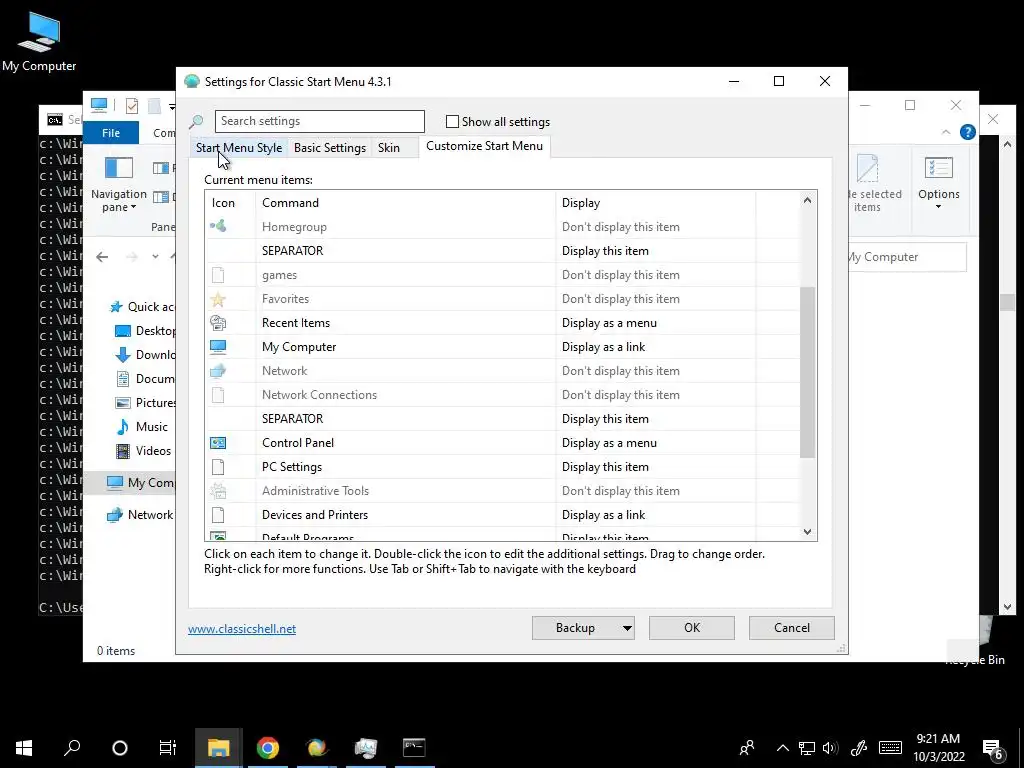The image size is (1024, 768).
Task: Click OK to apply settings
Action: tap(692, 628)
